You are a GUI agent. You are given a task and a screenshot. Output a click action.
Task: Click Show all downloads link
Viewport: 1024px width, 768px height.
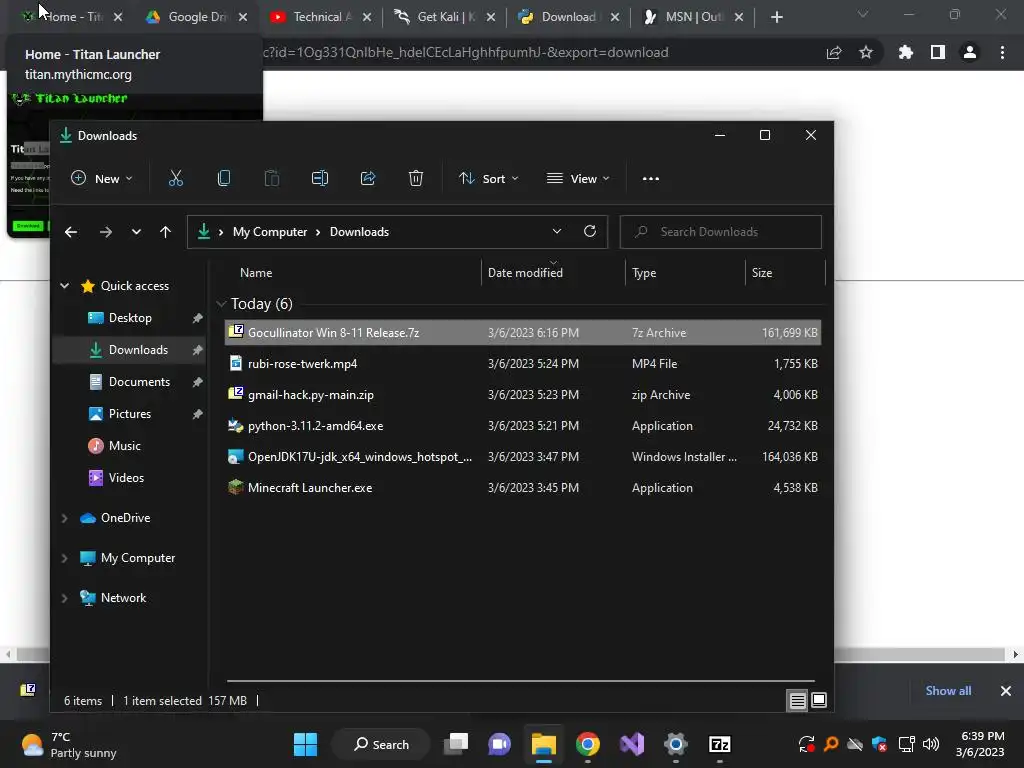(948, 690)
